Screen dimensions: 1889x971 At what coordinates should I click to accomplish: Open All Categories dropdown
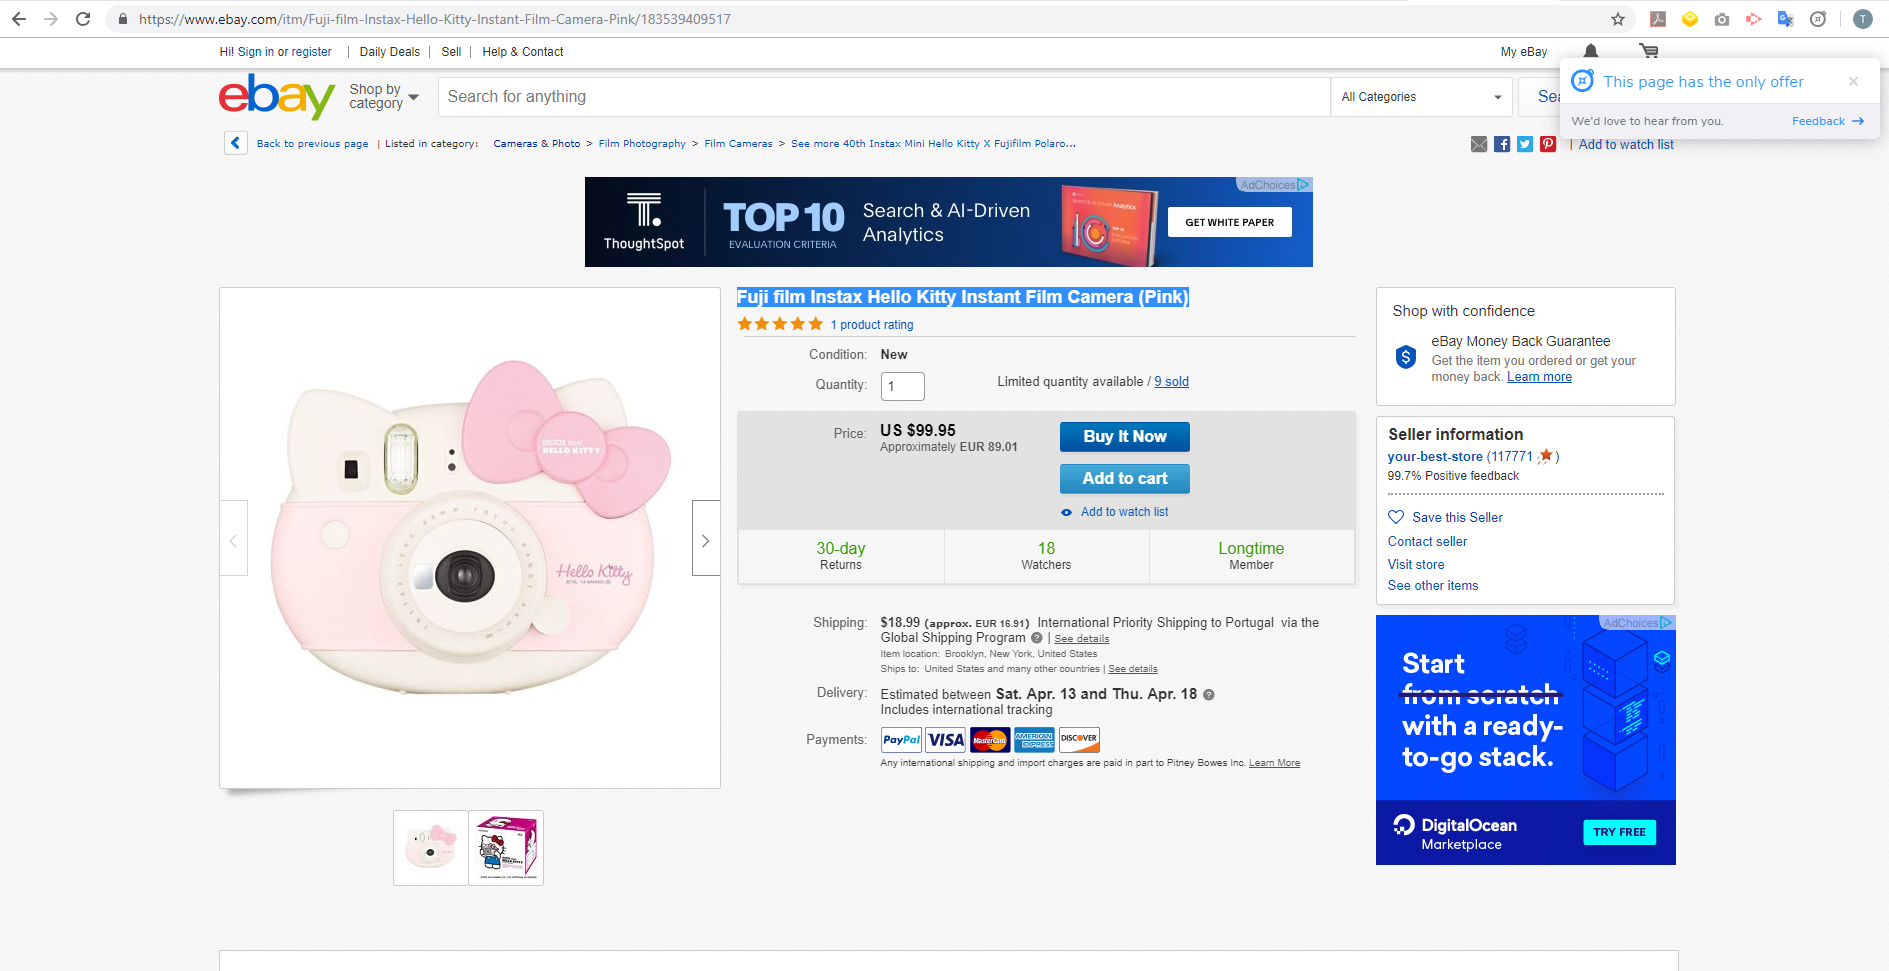(1421, 97)
